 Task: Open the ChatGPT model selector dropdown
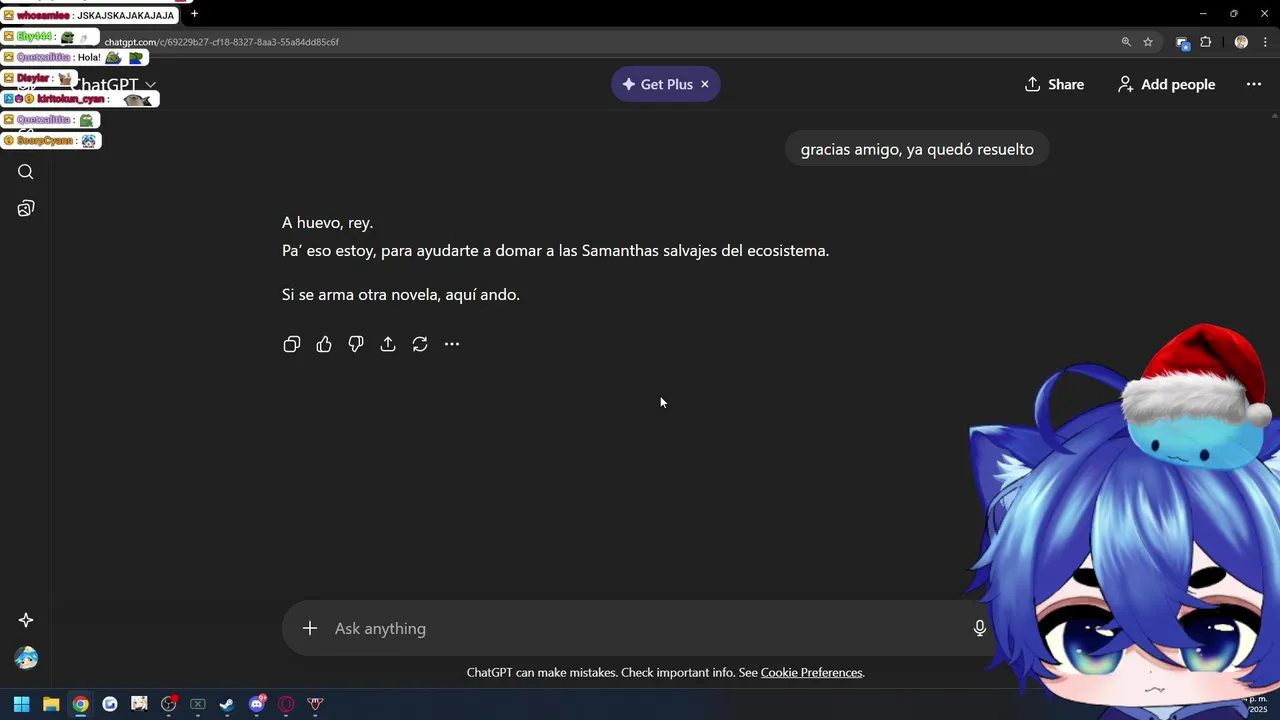pyautogui.click(x=114, y=85)
